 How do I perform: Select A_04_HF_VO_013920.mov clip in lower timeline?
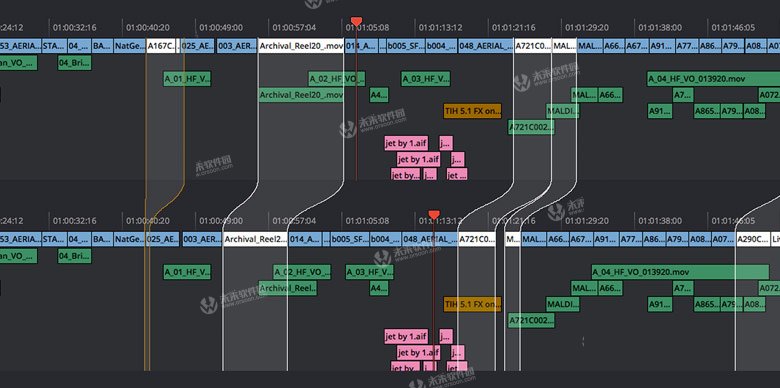[680, 272]
